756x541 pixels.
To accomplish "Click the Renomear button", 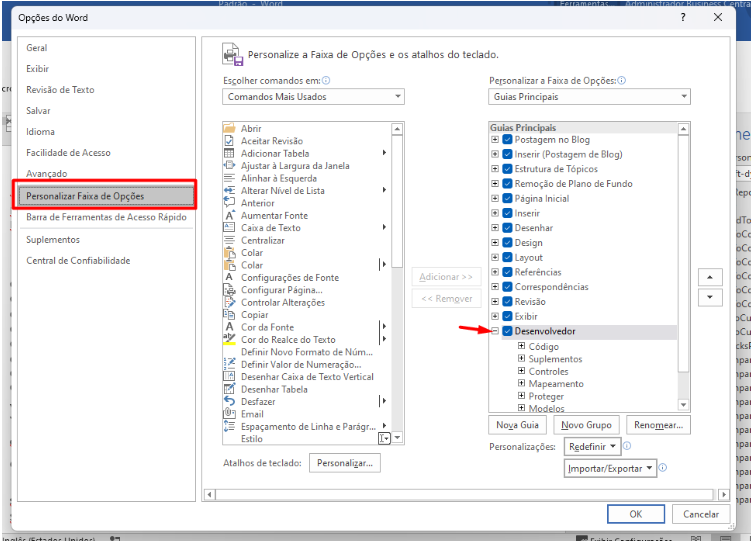I will pos(658,425).
